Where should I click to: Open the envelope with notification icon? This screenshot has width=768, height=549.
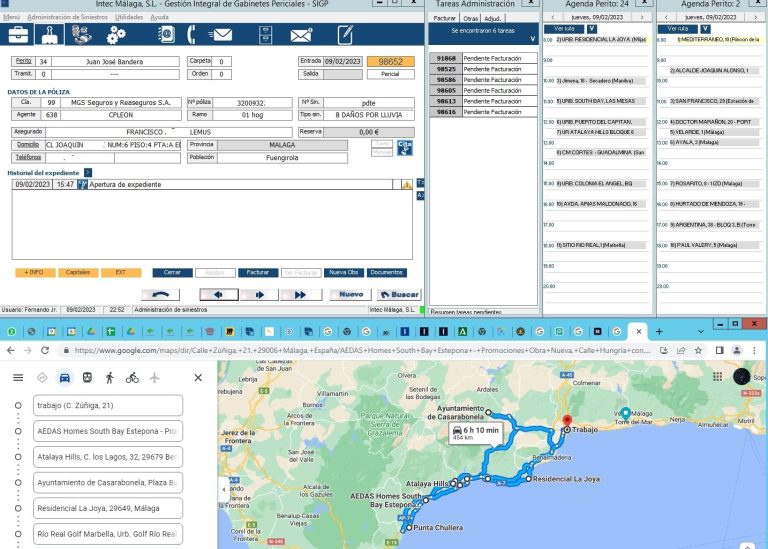click(301, 35)
